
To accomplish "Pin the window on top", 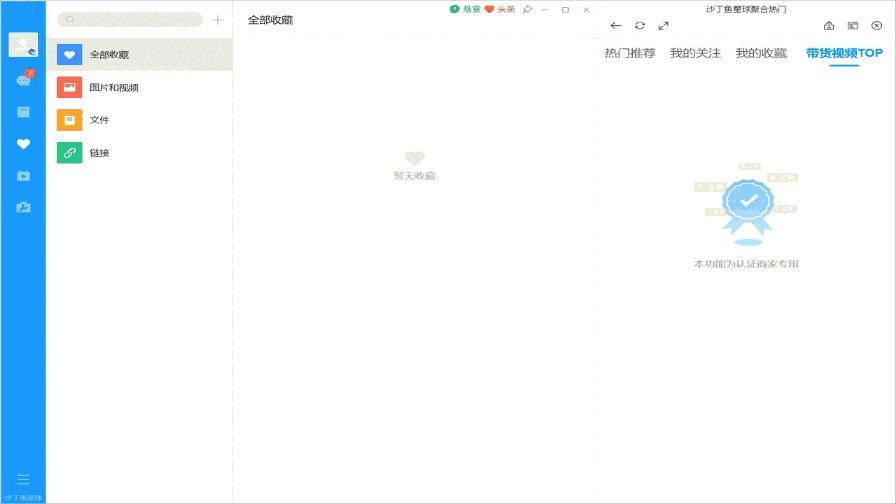I will point(527,9).
